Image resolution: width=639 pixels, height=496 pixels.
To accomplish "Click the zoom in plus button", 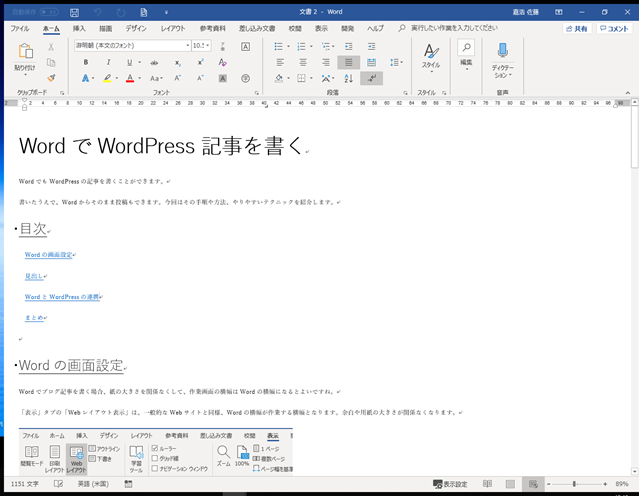I will [x=605, y=484].
